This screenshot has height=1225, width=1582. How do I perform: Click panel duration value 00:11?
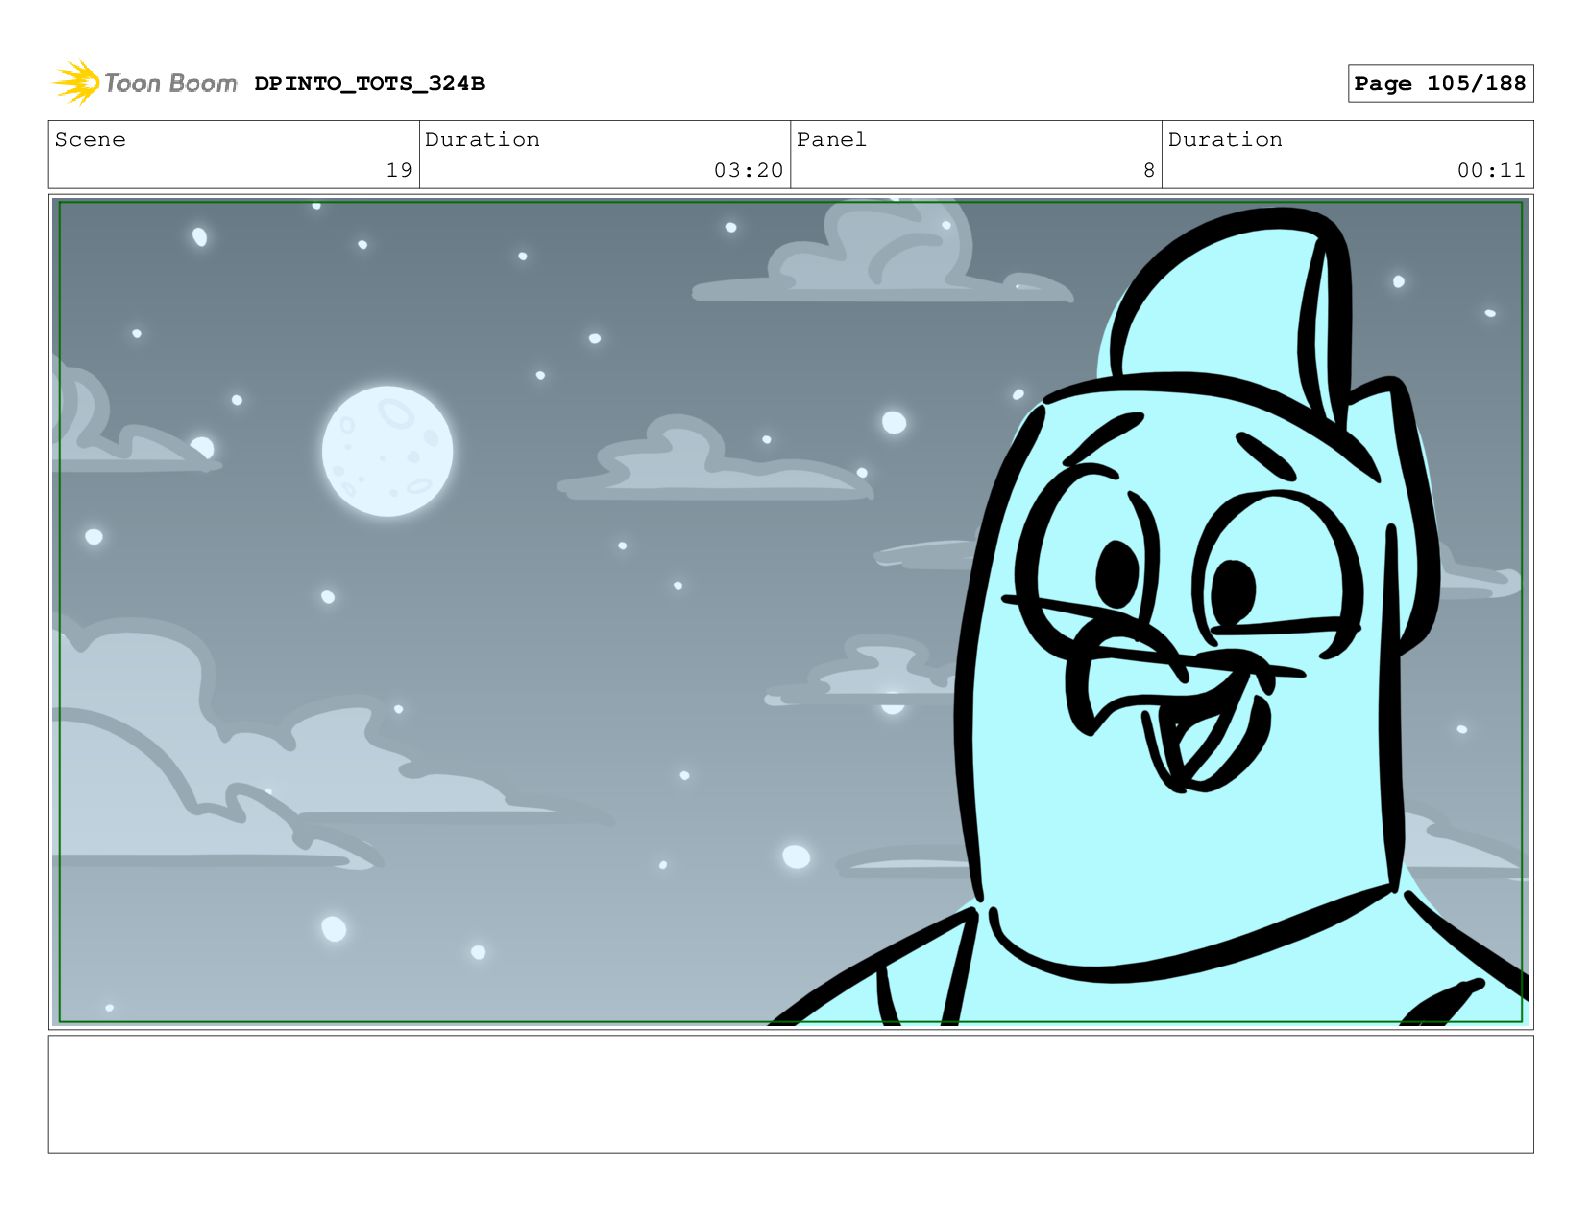[x=1491, y=170]
